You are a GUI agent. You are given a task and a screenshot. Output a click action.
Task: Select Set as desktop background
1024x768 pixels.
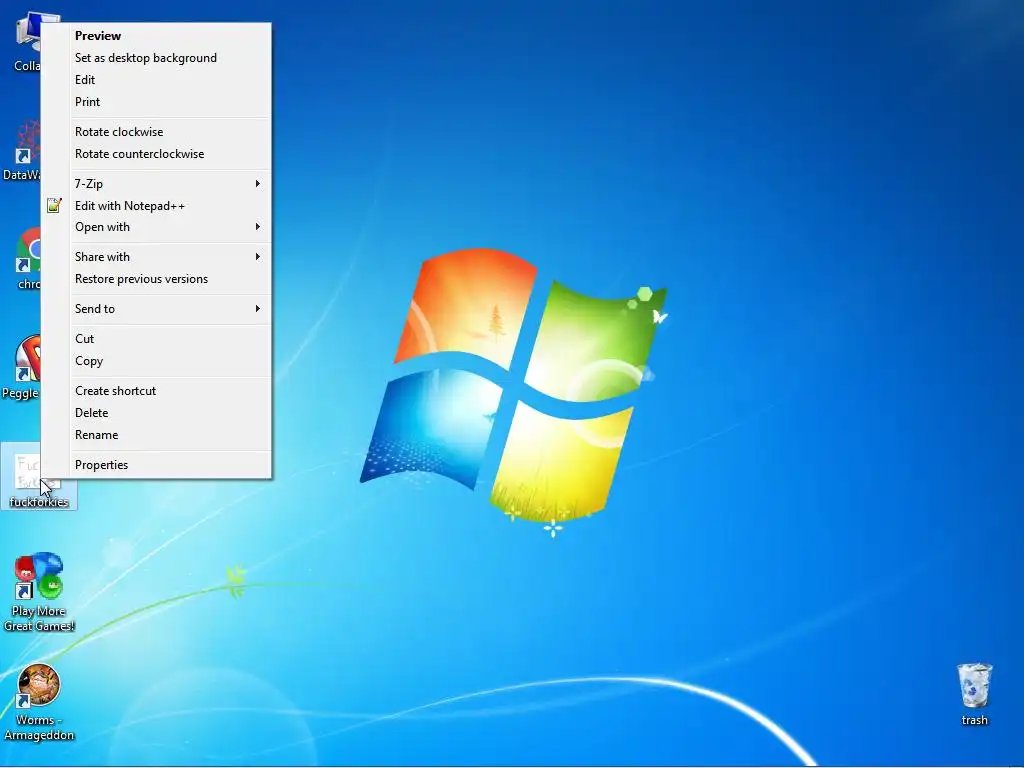coord(156,58)
